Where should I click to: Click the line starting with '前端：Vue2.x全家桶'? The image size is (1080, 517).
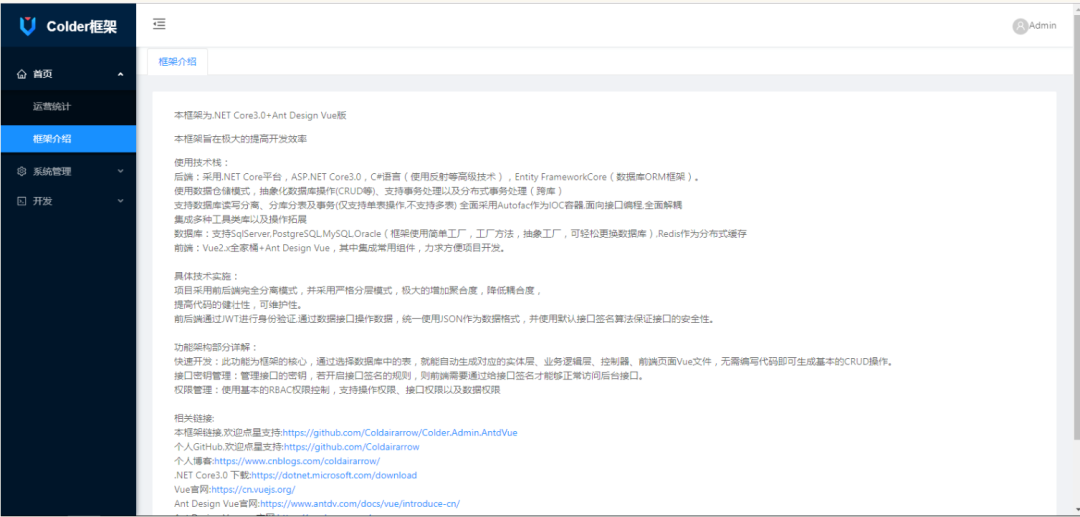(340, 249)
